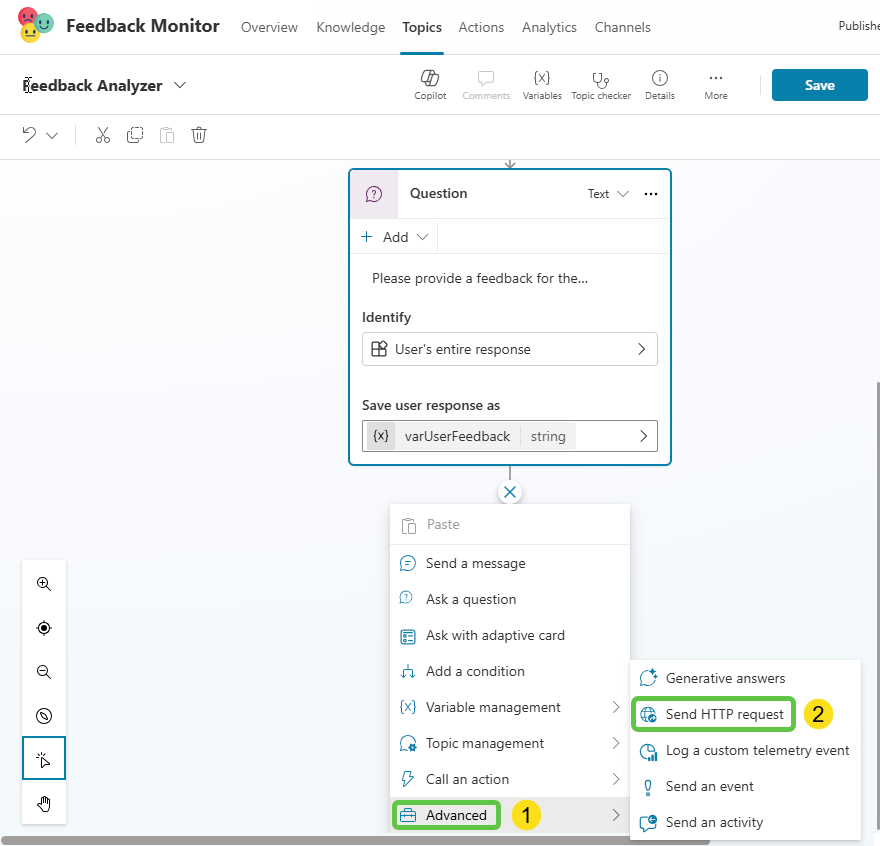Activate the pan hand tool
Screen dimensions: 880x846
tap(43, 803)
